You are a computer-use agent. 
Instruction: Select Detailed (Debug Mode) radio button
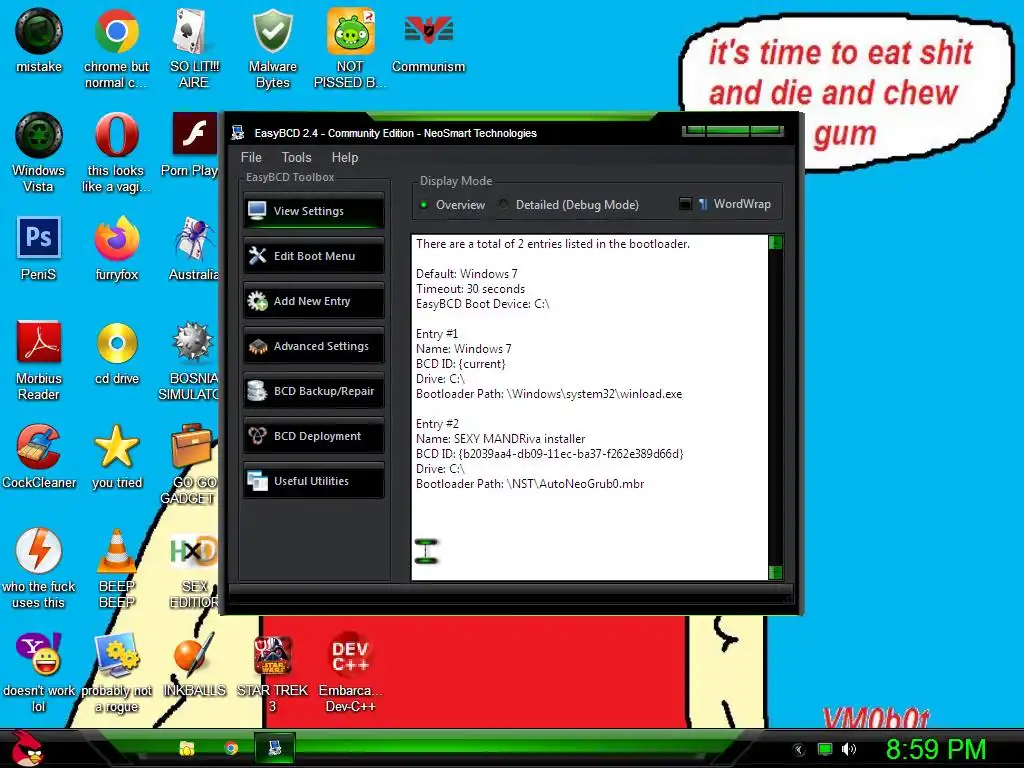[x=504, y=205]
